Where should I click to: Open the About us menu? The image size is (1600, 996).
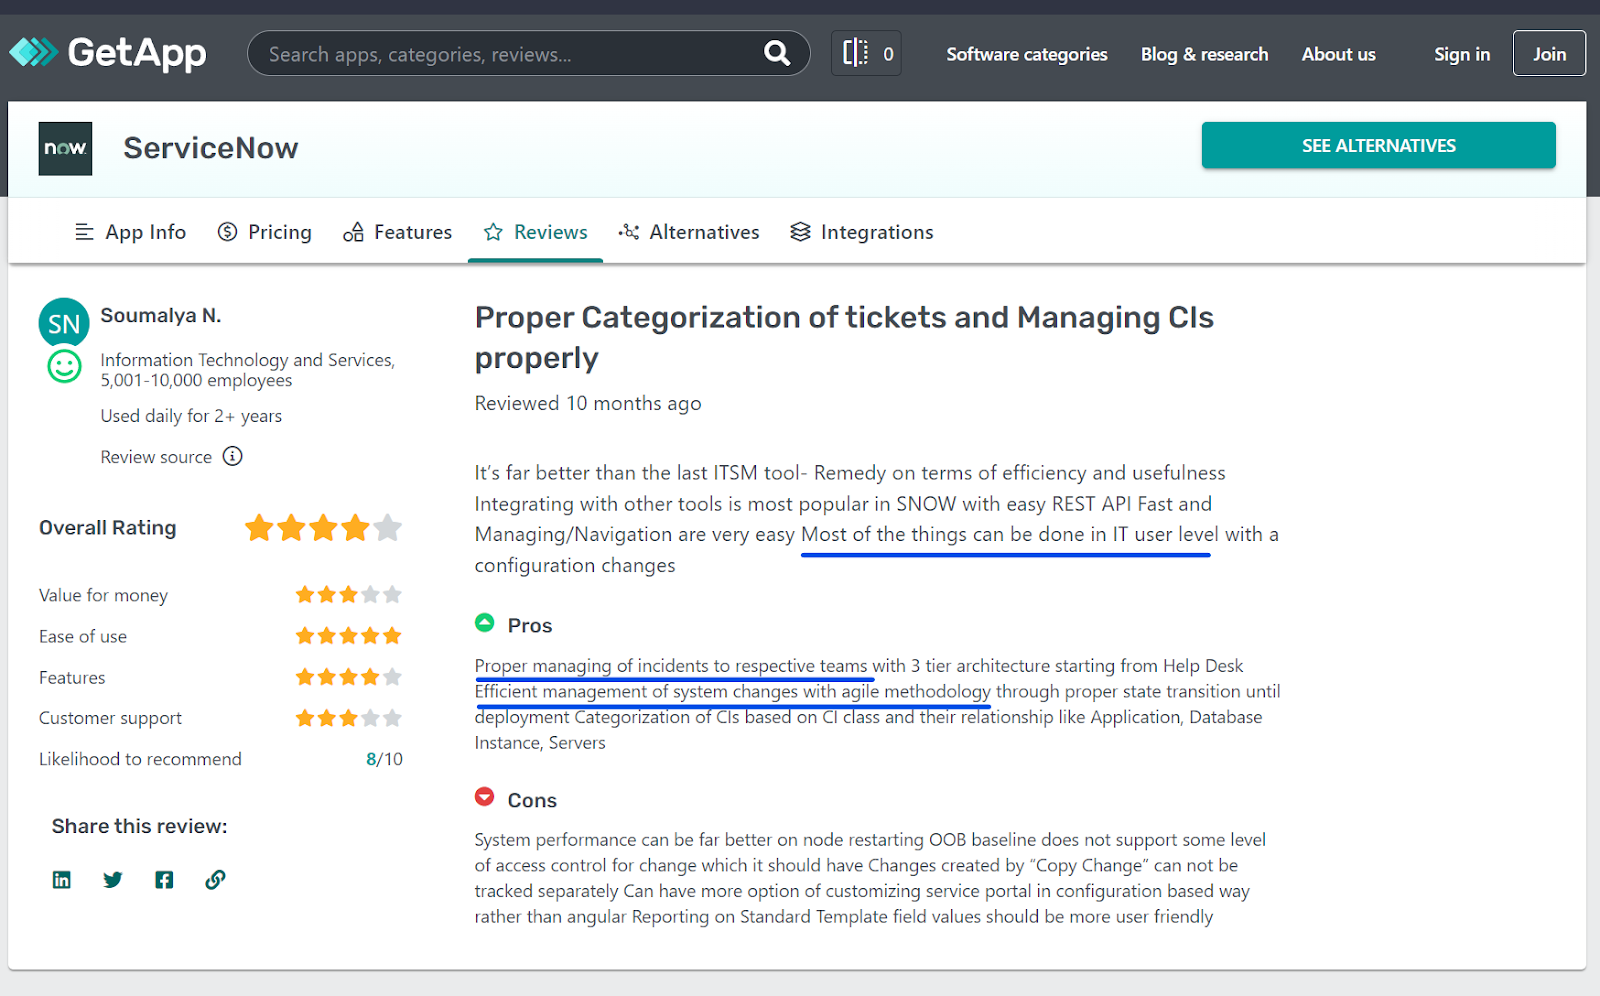[x=1338, y=54]
